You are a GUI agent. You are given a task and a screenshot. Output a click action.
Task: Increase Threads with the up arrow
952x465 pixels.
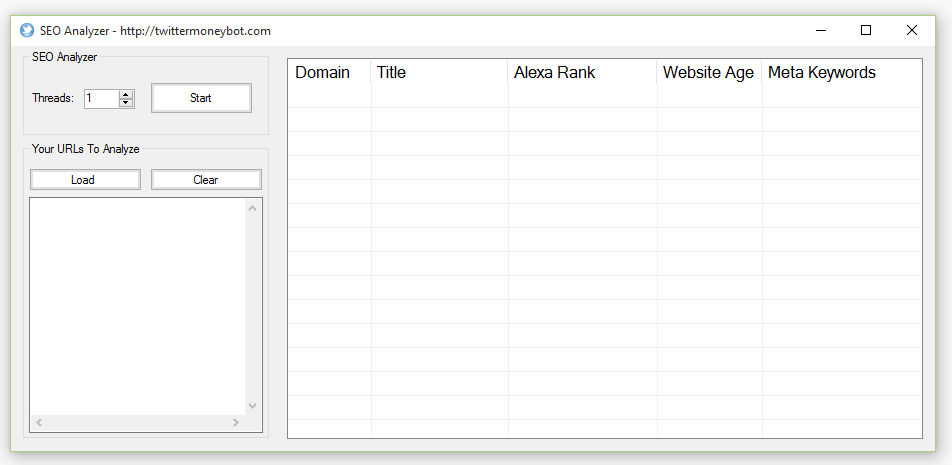126,94
